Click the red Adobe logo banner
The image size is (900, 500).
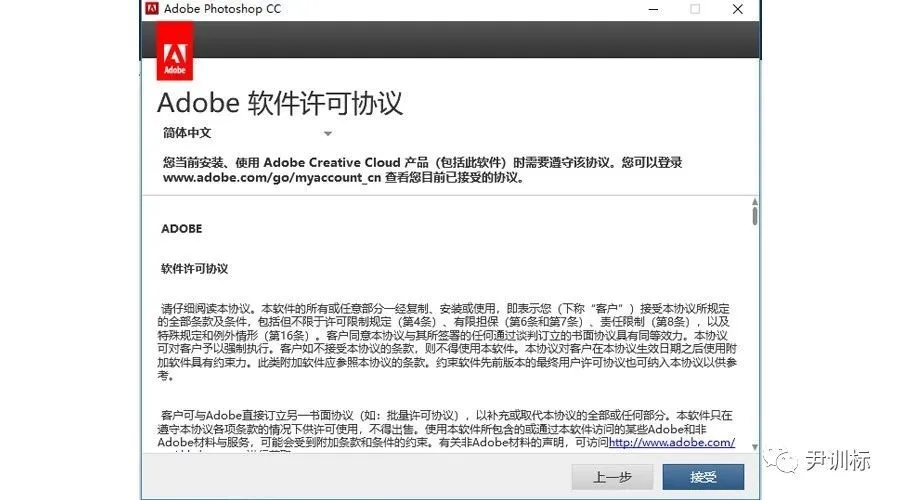(176, 51)
